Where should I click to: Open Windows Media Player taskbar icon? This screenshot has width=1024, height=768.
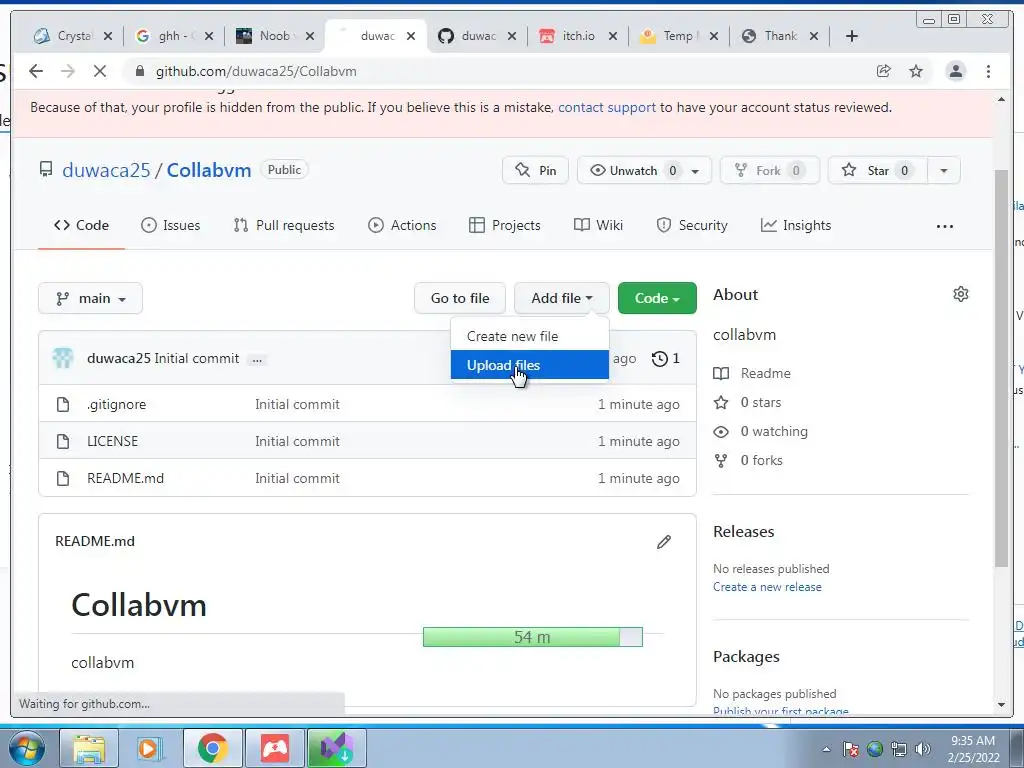(150, 748)
